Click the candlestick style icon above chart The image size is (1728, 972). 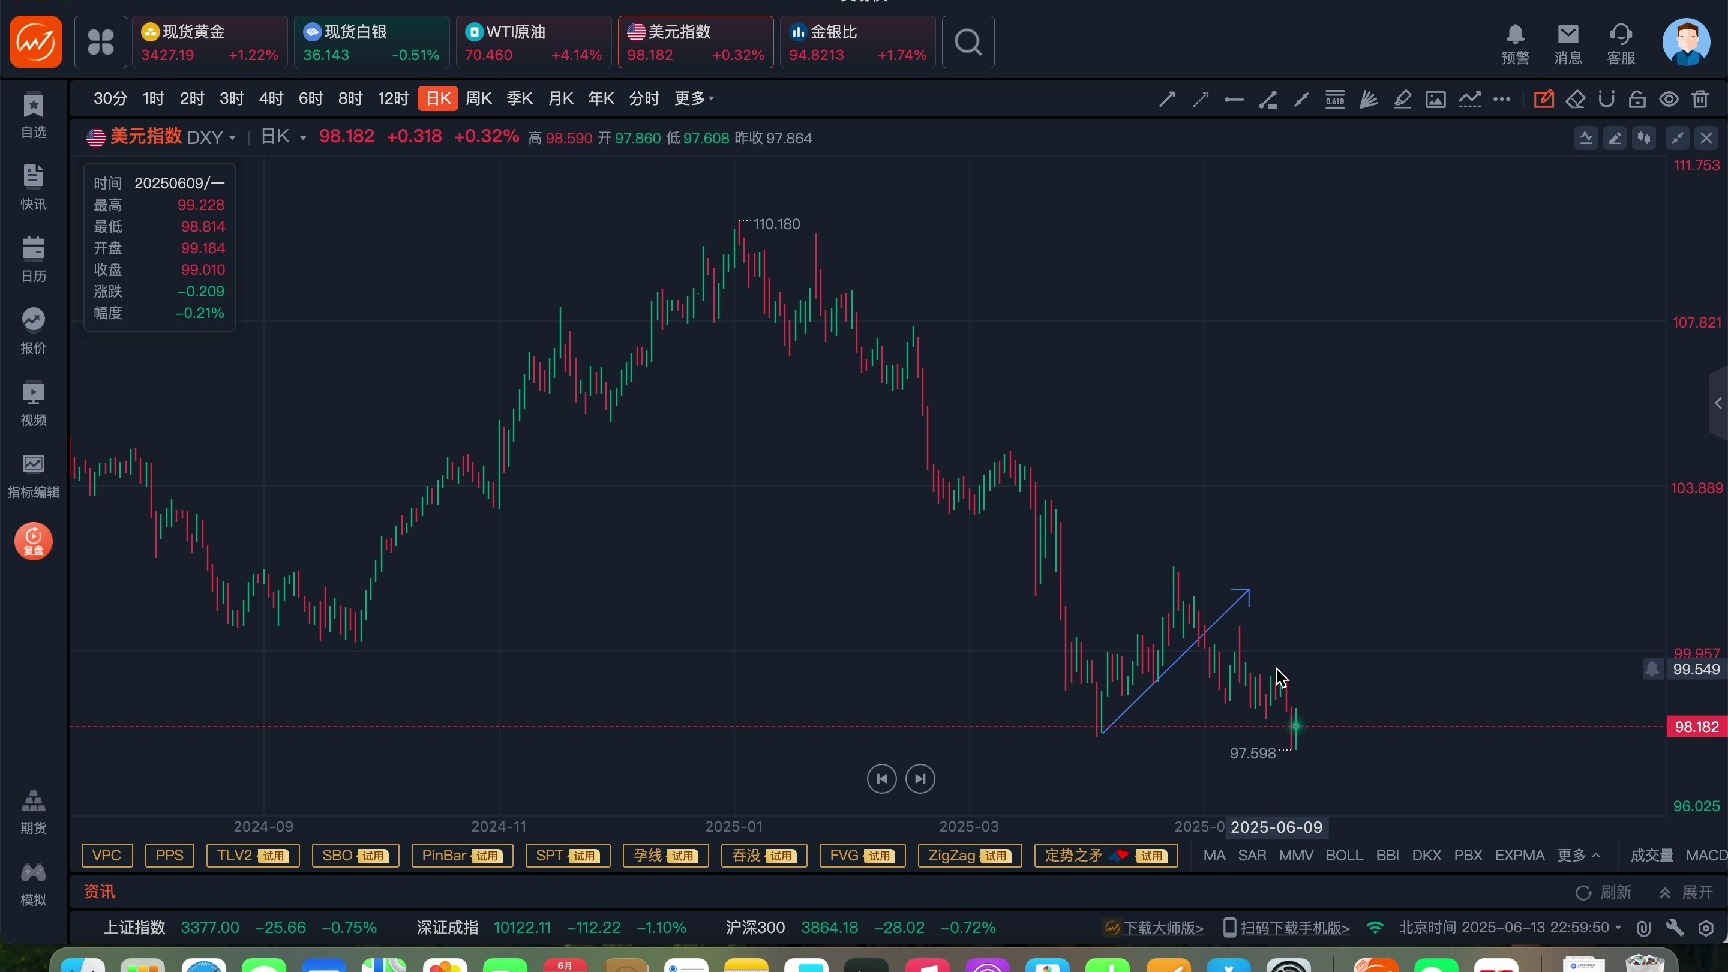(x=1644, y=138)
